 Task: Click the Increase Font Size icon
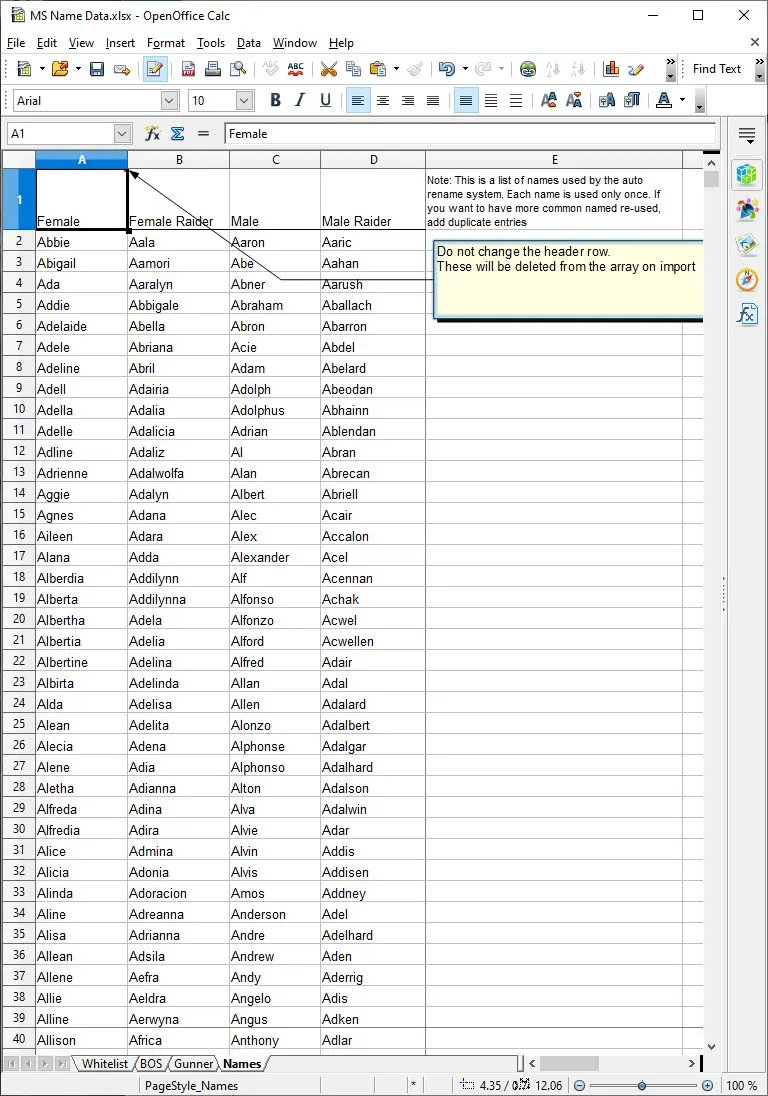pyautogui.click(x=549, y=101)
